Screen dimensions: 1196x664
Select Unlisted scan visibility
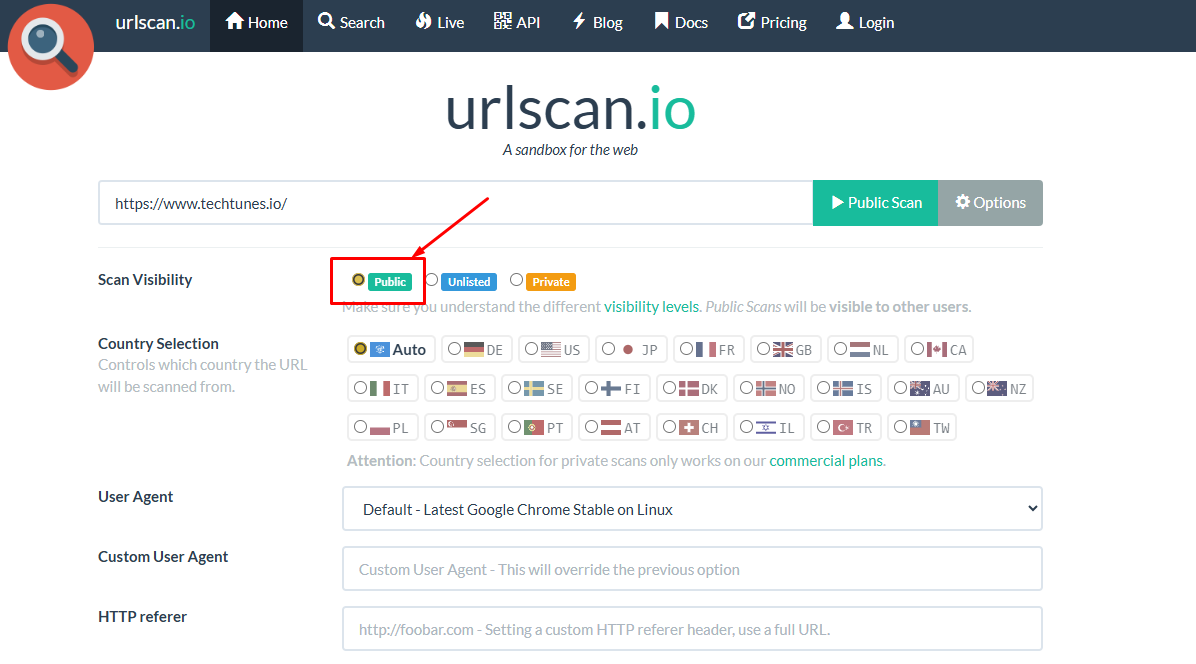[x=432, y=280]
